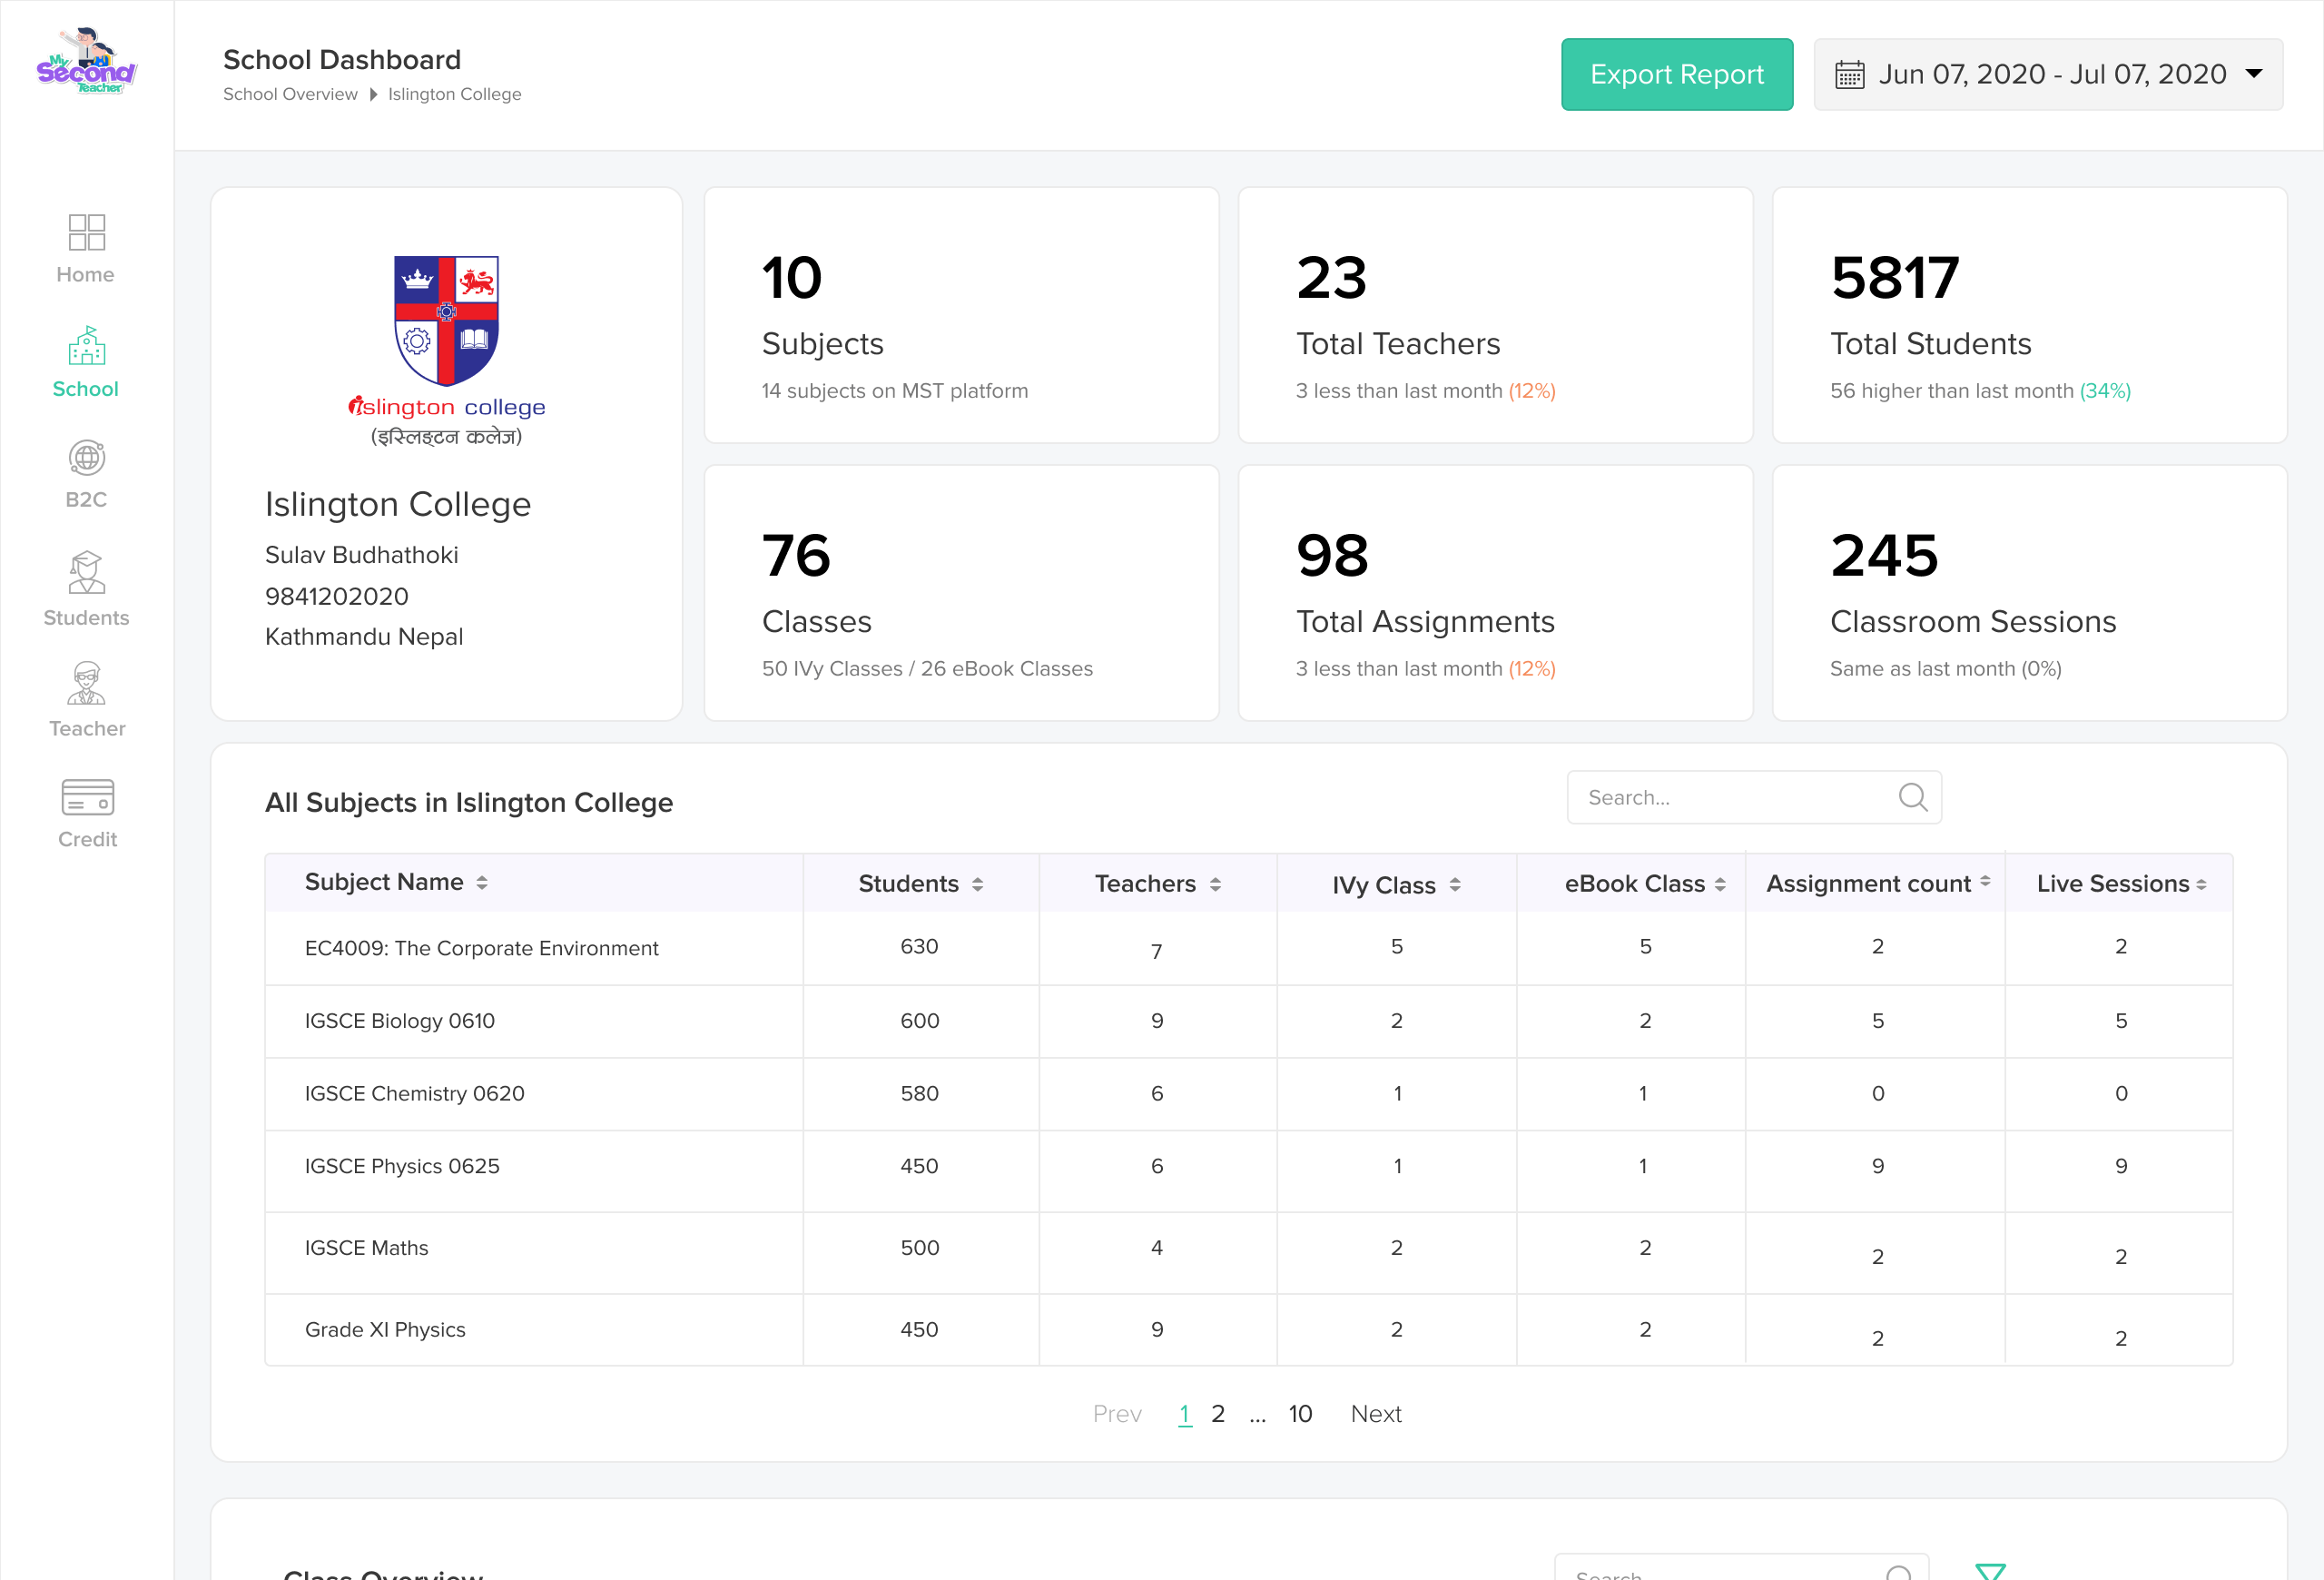Image resolution: width=2324 pixels, height=1580 pixels.
Task: Click the School Dashboard title
Action: (x=342, y=60)
